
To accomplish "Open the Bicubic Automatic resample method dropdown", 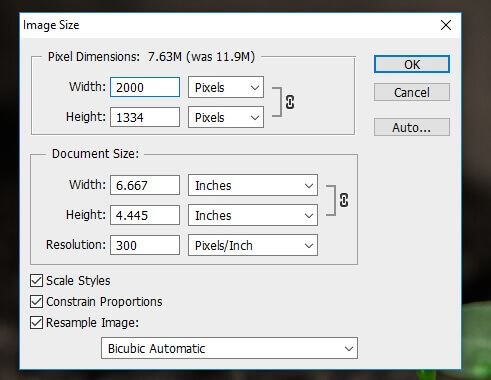I will [x=229, y=348].
